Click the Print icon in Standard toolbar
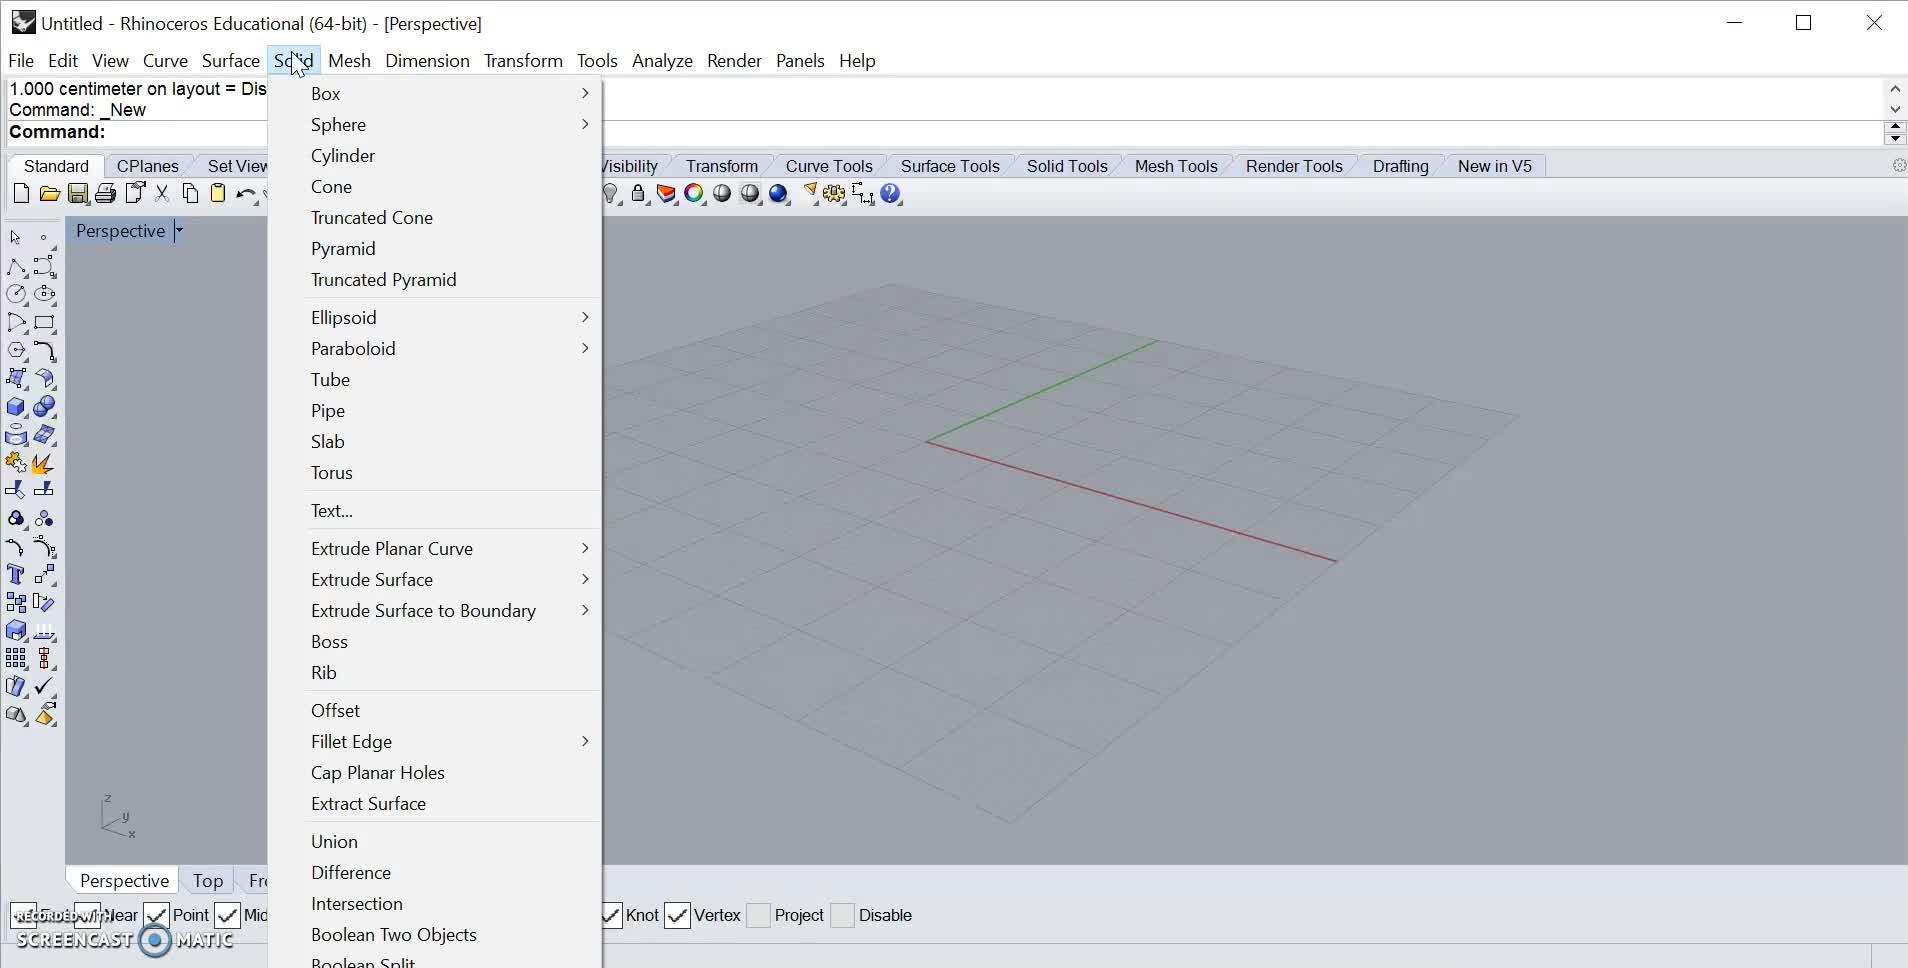The image size is (1908, 968). pyautogui.click(x=105, y=194)
